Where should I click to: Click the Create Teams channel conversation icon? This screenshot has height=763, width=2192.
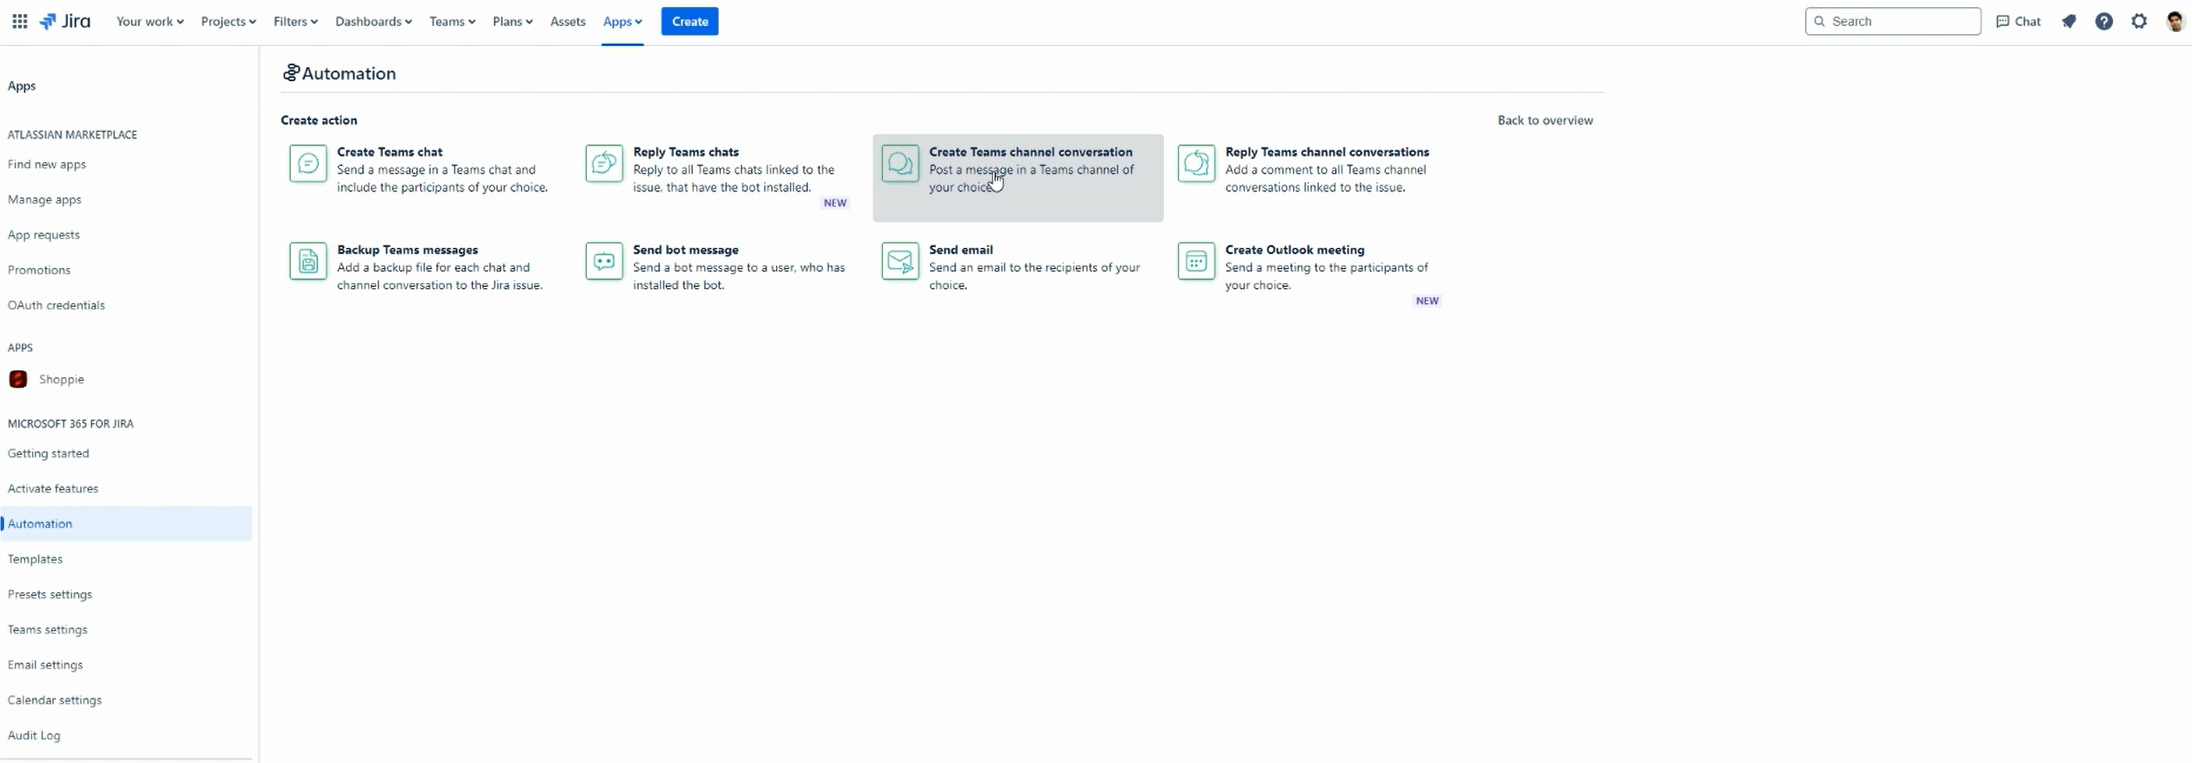pos(900,163)
